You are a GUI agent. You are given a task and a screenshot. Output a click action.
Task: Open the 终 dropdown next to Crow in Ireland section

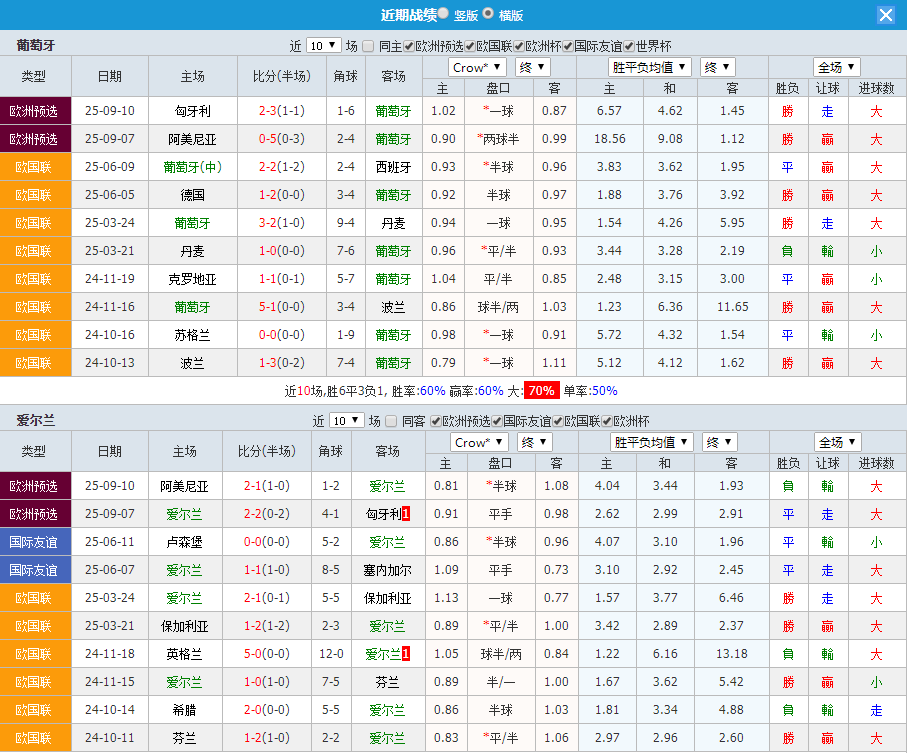(x=533, y=441)
